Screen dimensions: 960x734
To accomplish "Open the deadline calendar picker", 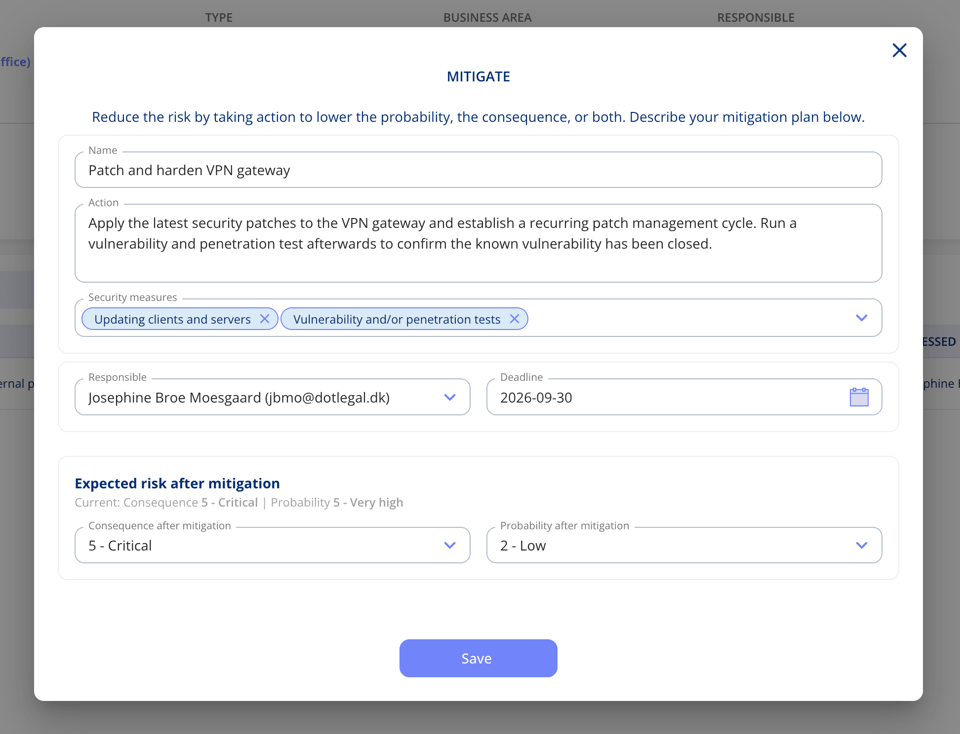I will pyautogui.click(x=859, y=397).
